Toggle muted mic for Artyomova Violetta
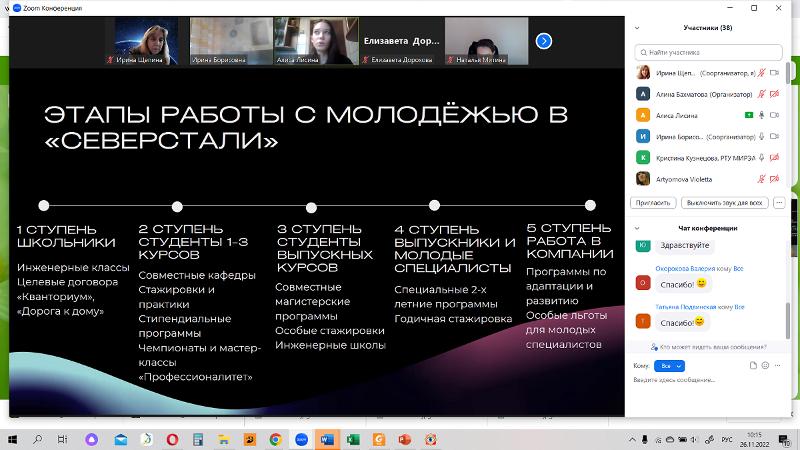 click(x=762, y=179)
